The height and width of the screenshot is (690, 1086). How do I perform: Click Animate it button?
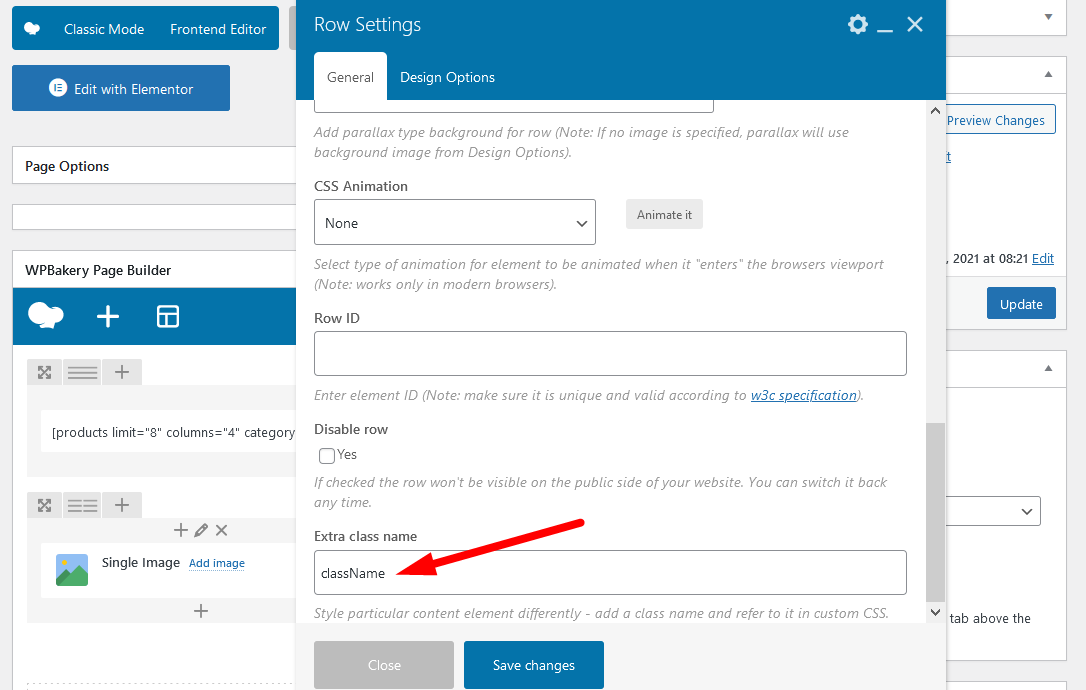pos(664,215)
